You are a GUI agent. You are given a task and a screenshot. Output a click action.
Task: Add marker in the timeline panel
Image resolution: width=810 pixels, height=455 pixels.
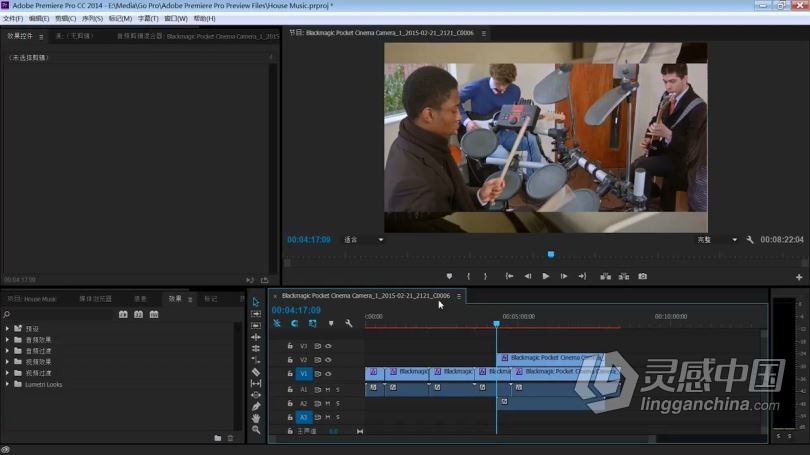(331, 324)
